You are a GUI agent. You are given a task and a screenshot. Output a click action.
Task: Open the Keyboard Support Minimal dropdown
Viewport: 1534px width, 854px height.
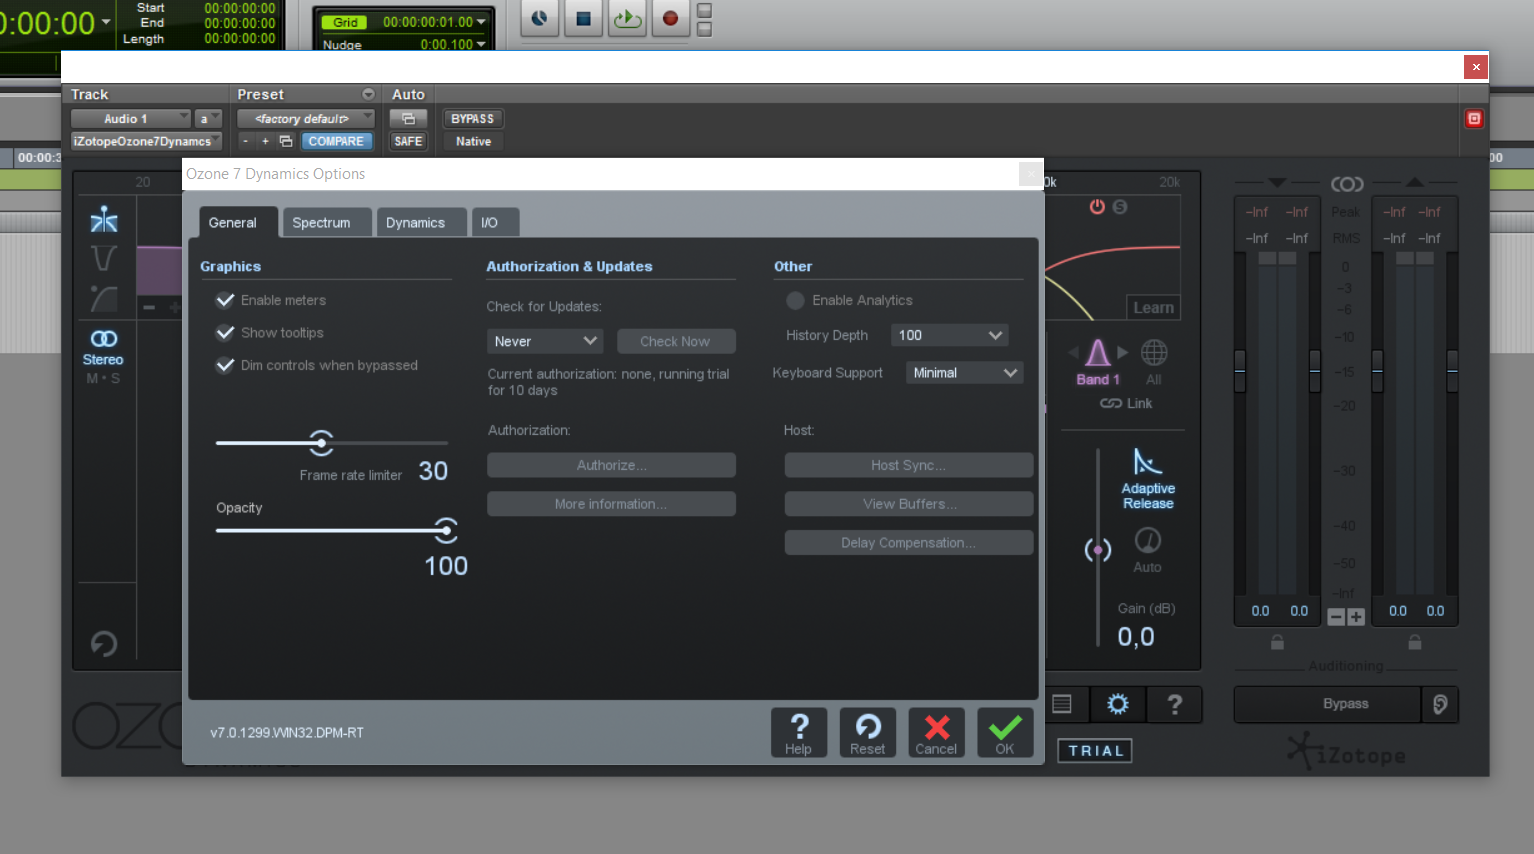(965, 372)
